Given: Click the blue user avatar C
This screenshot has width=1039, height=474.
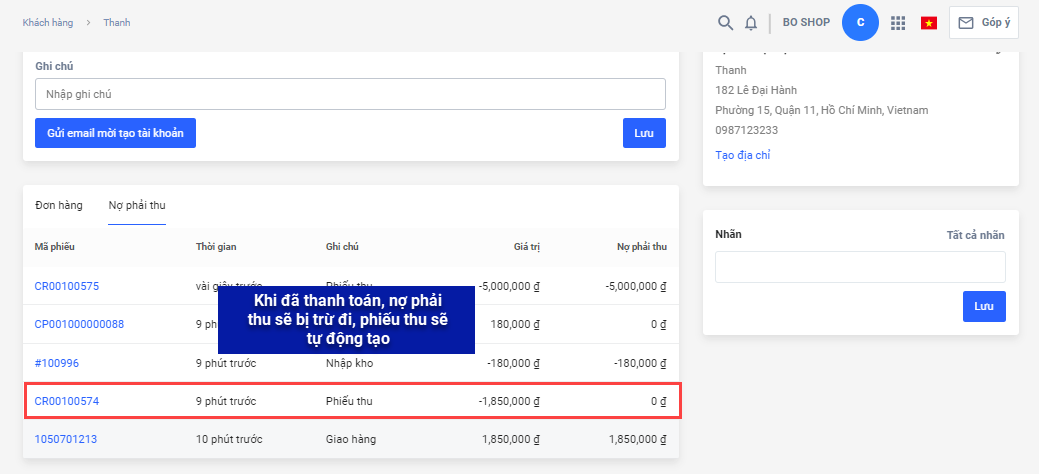Looking at the screenshot, I should pos(860,23).
